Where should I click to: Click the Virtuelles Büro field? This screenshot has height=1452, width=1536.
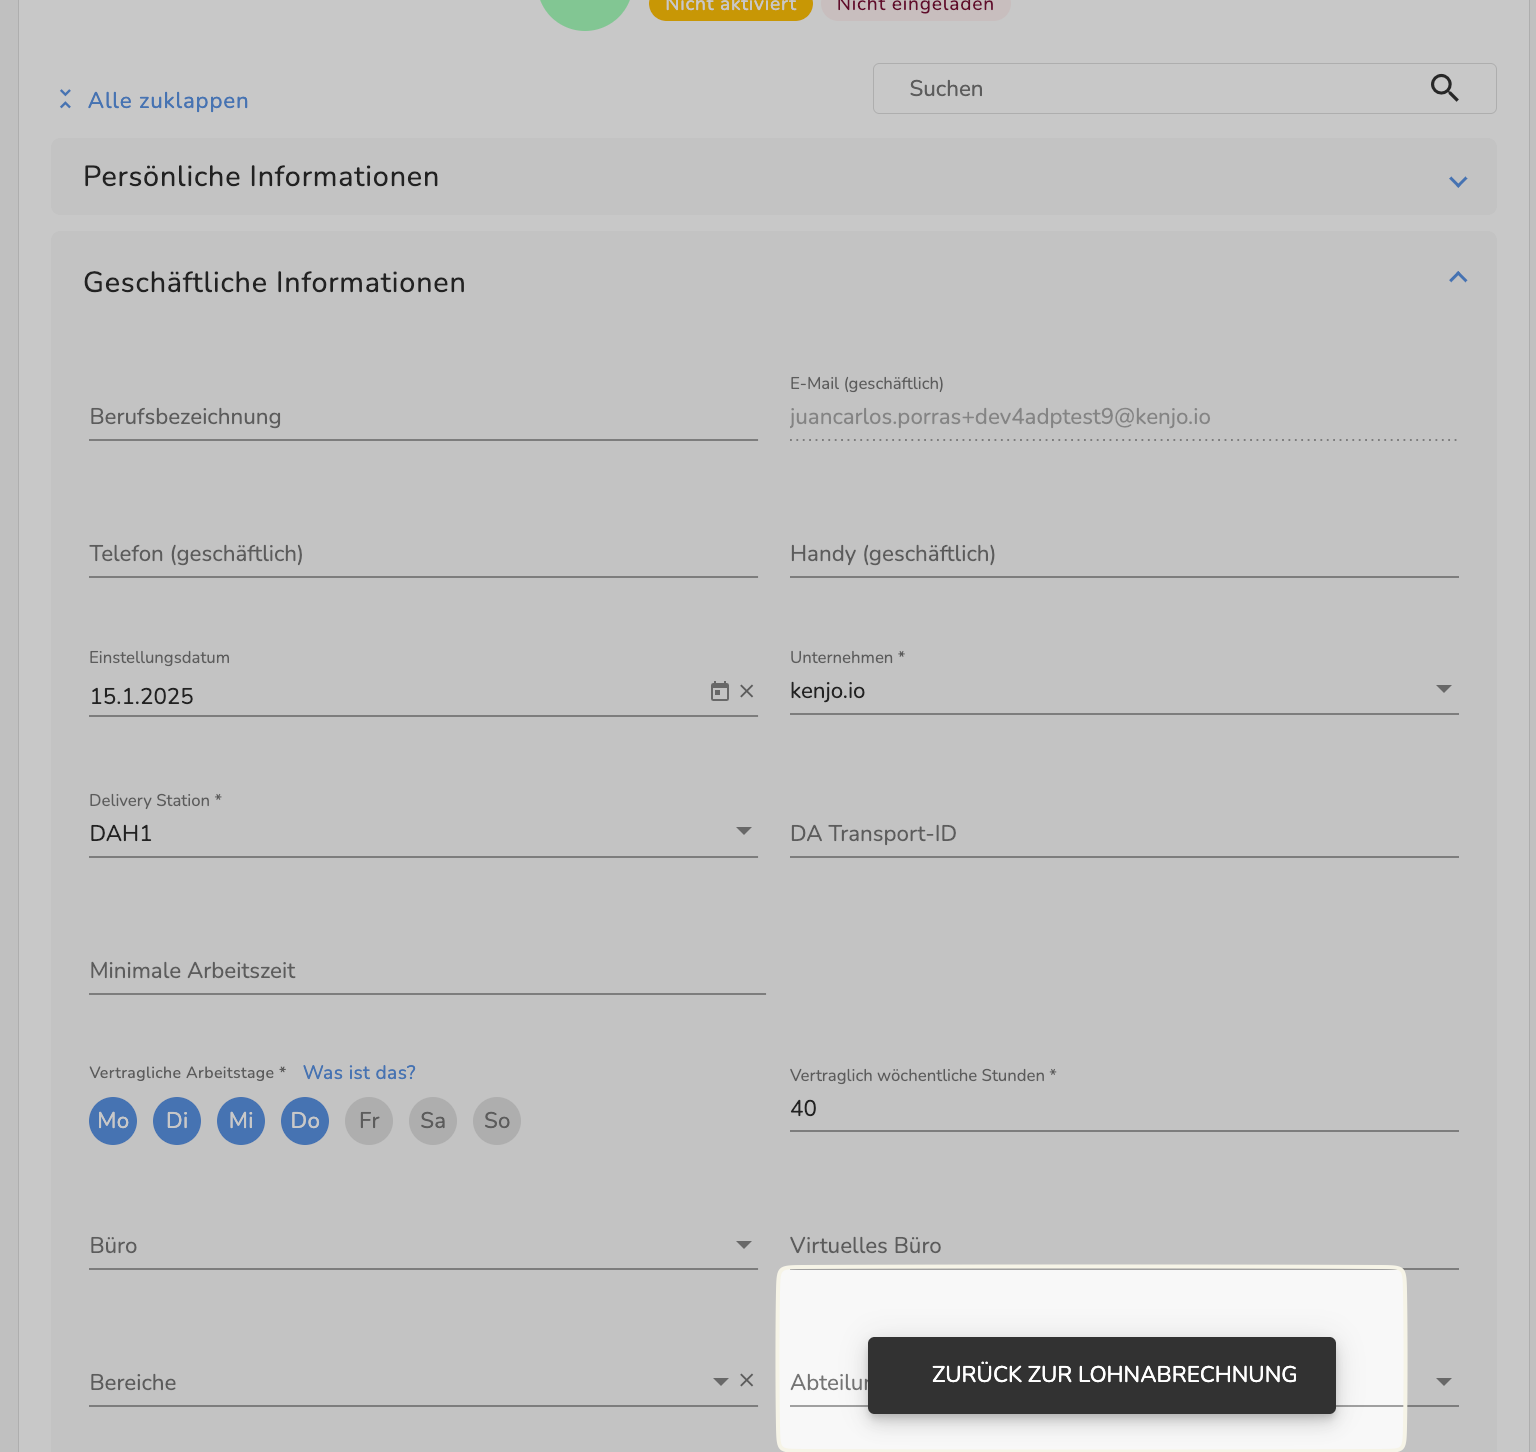1124,1246
